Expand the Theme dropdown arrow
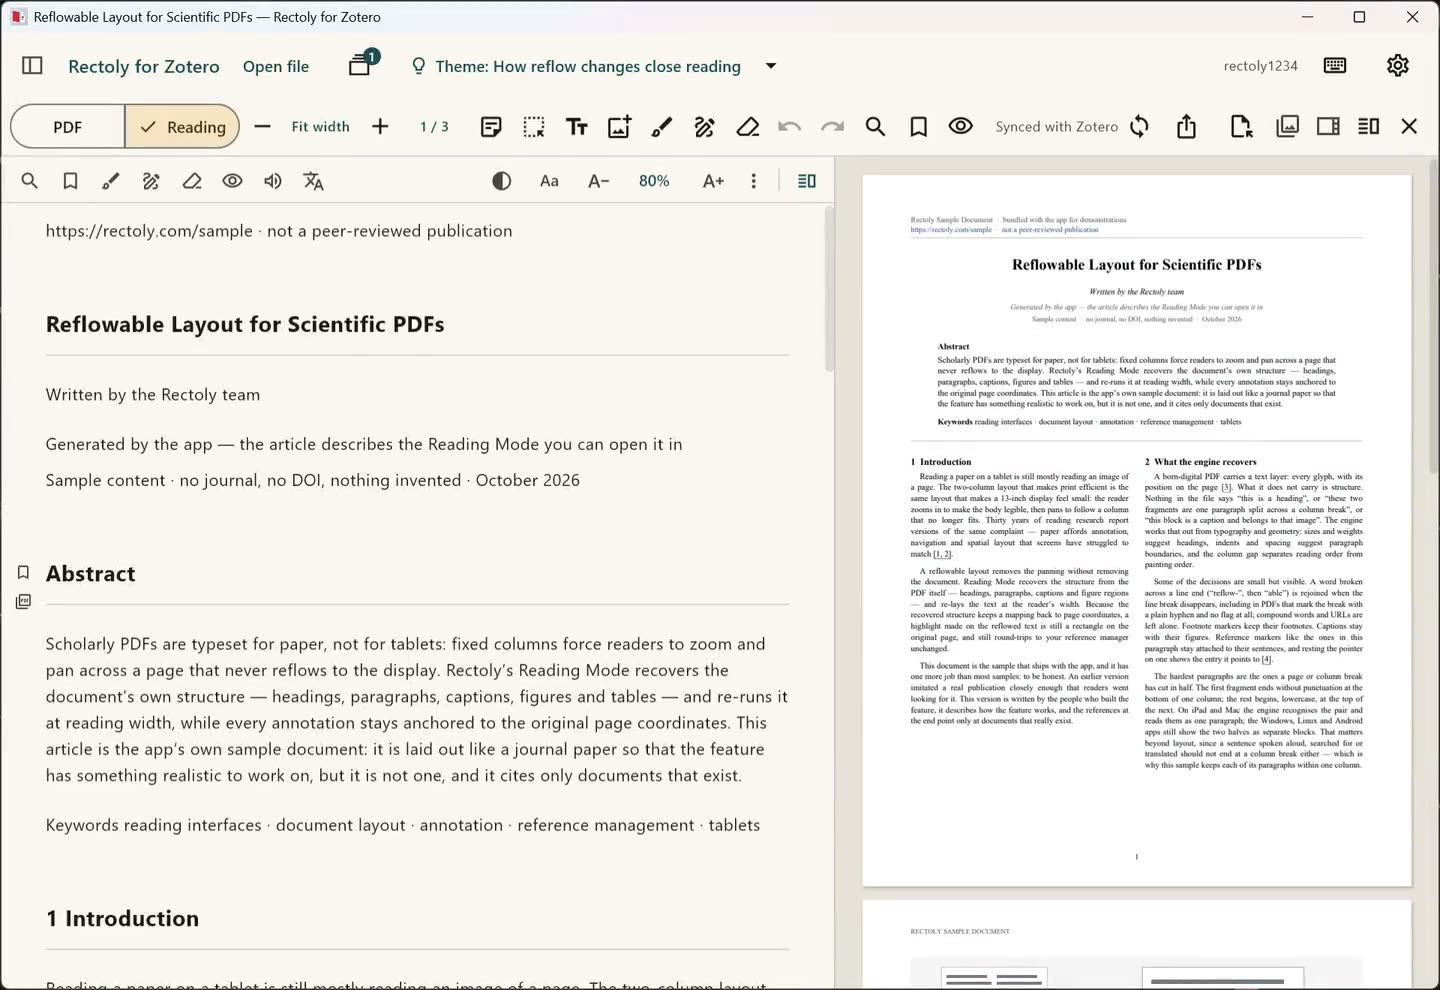Image resolution: width=1440 pixels, height=990 pixels. click(771, 66)
